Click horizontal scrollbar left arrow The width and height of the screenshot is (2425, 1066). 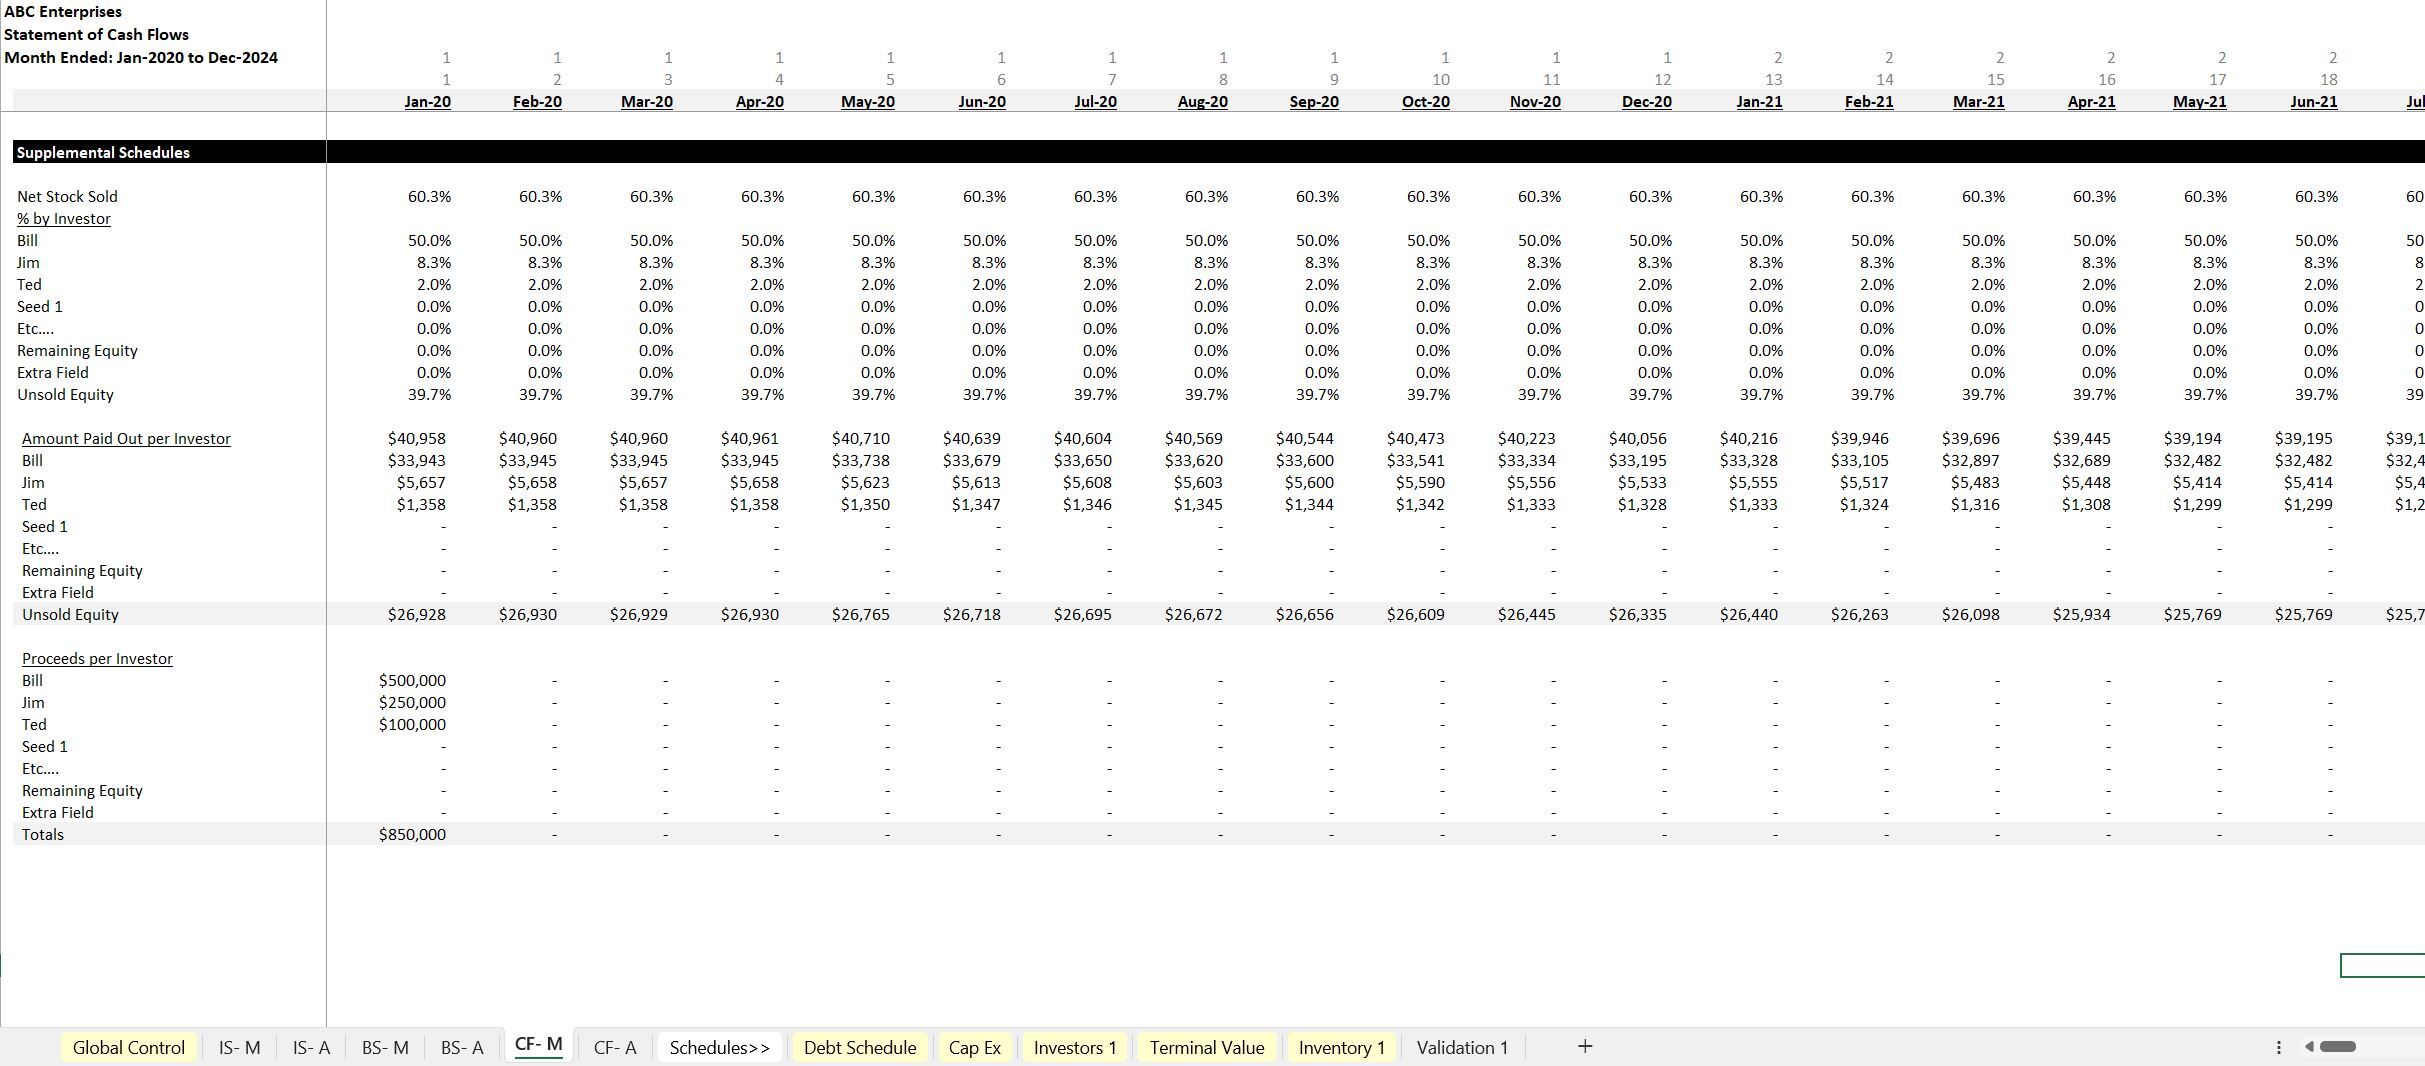2309,1047
